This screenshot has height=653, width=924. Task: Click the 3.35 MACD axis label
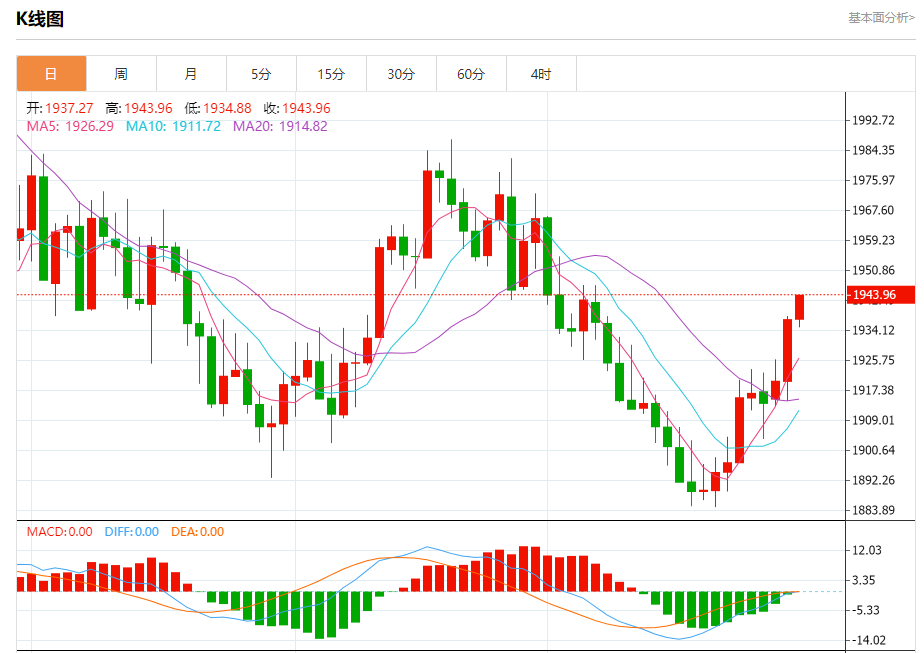coord(864,581)
